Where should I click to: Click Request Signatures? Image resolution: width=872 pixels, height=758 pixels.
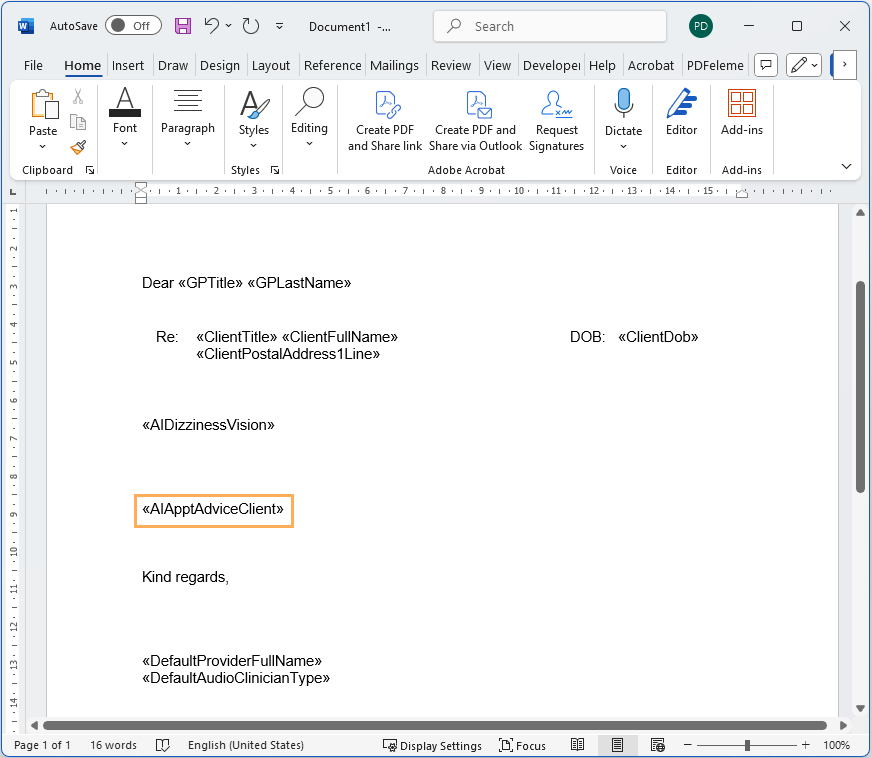(x=557, y=121)
